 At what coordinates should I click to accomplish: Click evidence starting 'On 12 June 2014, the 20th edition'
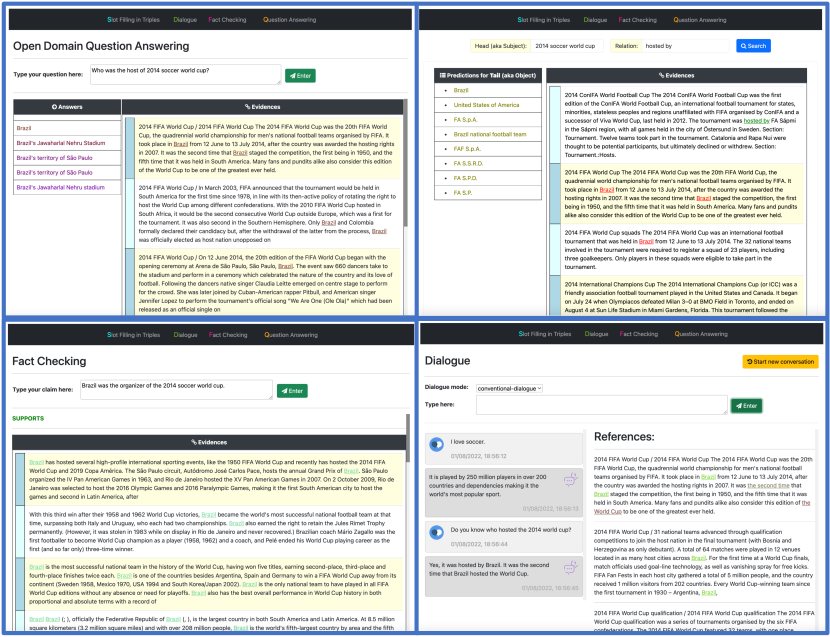[268, 283]
